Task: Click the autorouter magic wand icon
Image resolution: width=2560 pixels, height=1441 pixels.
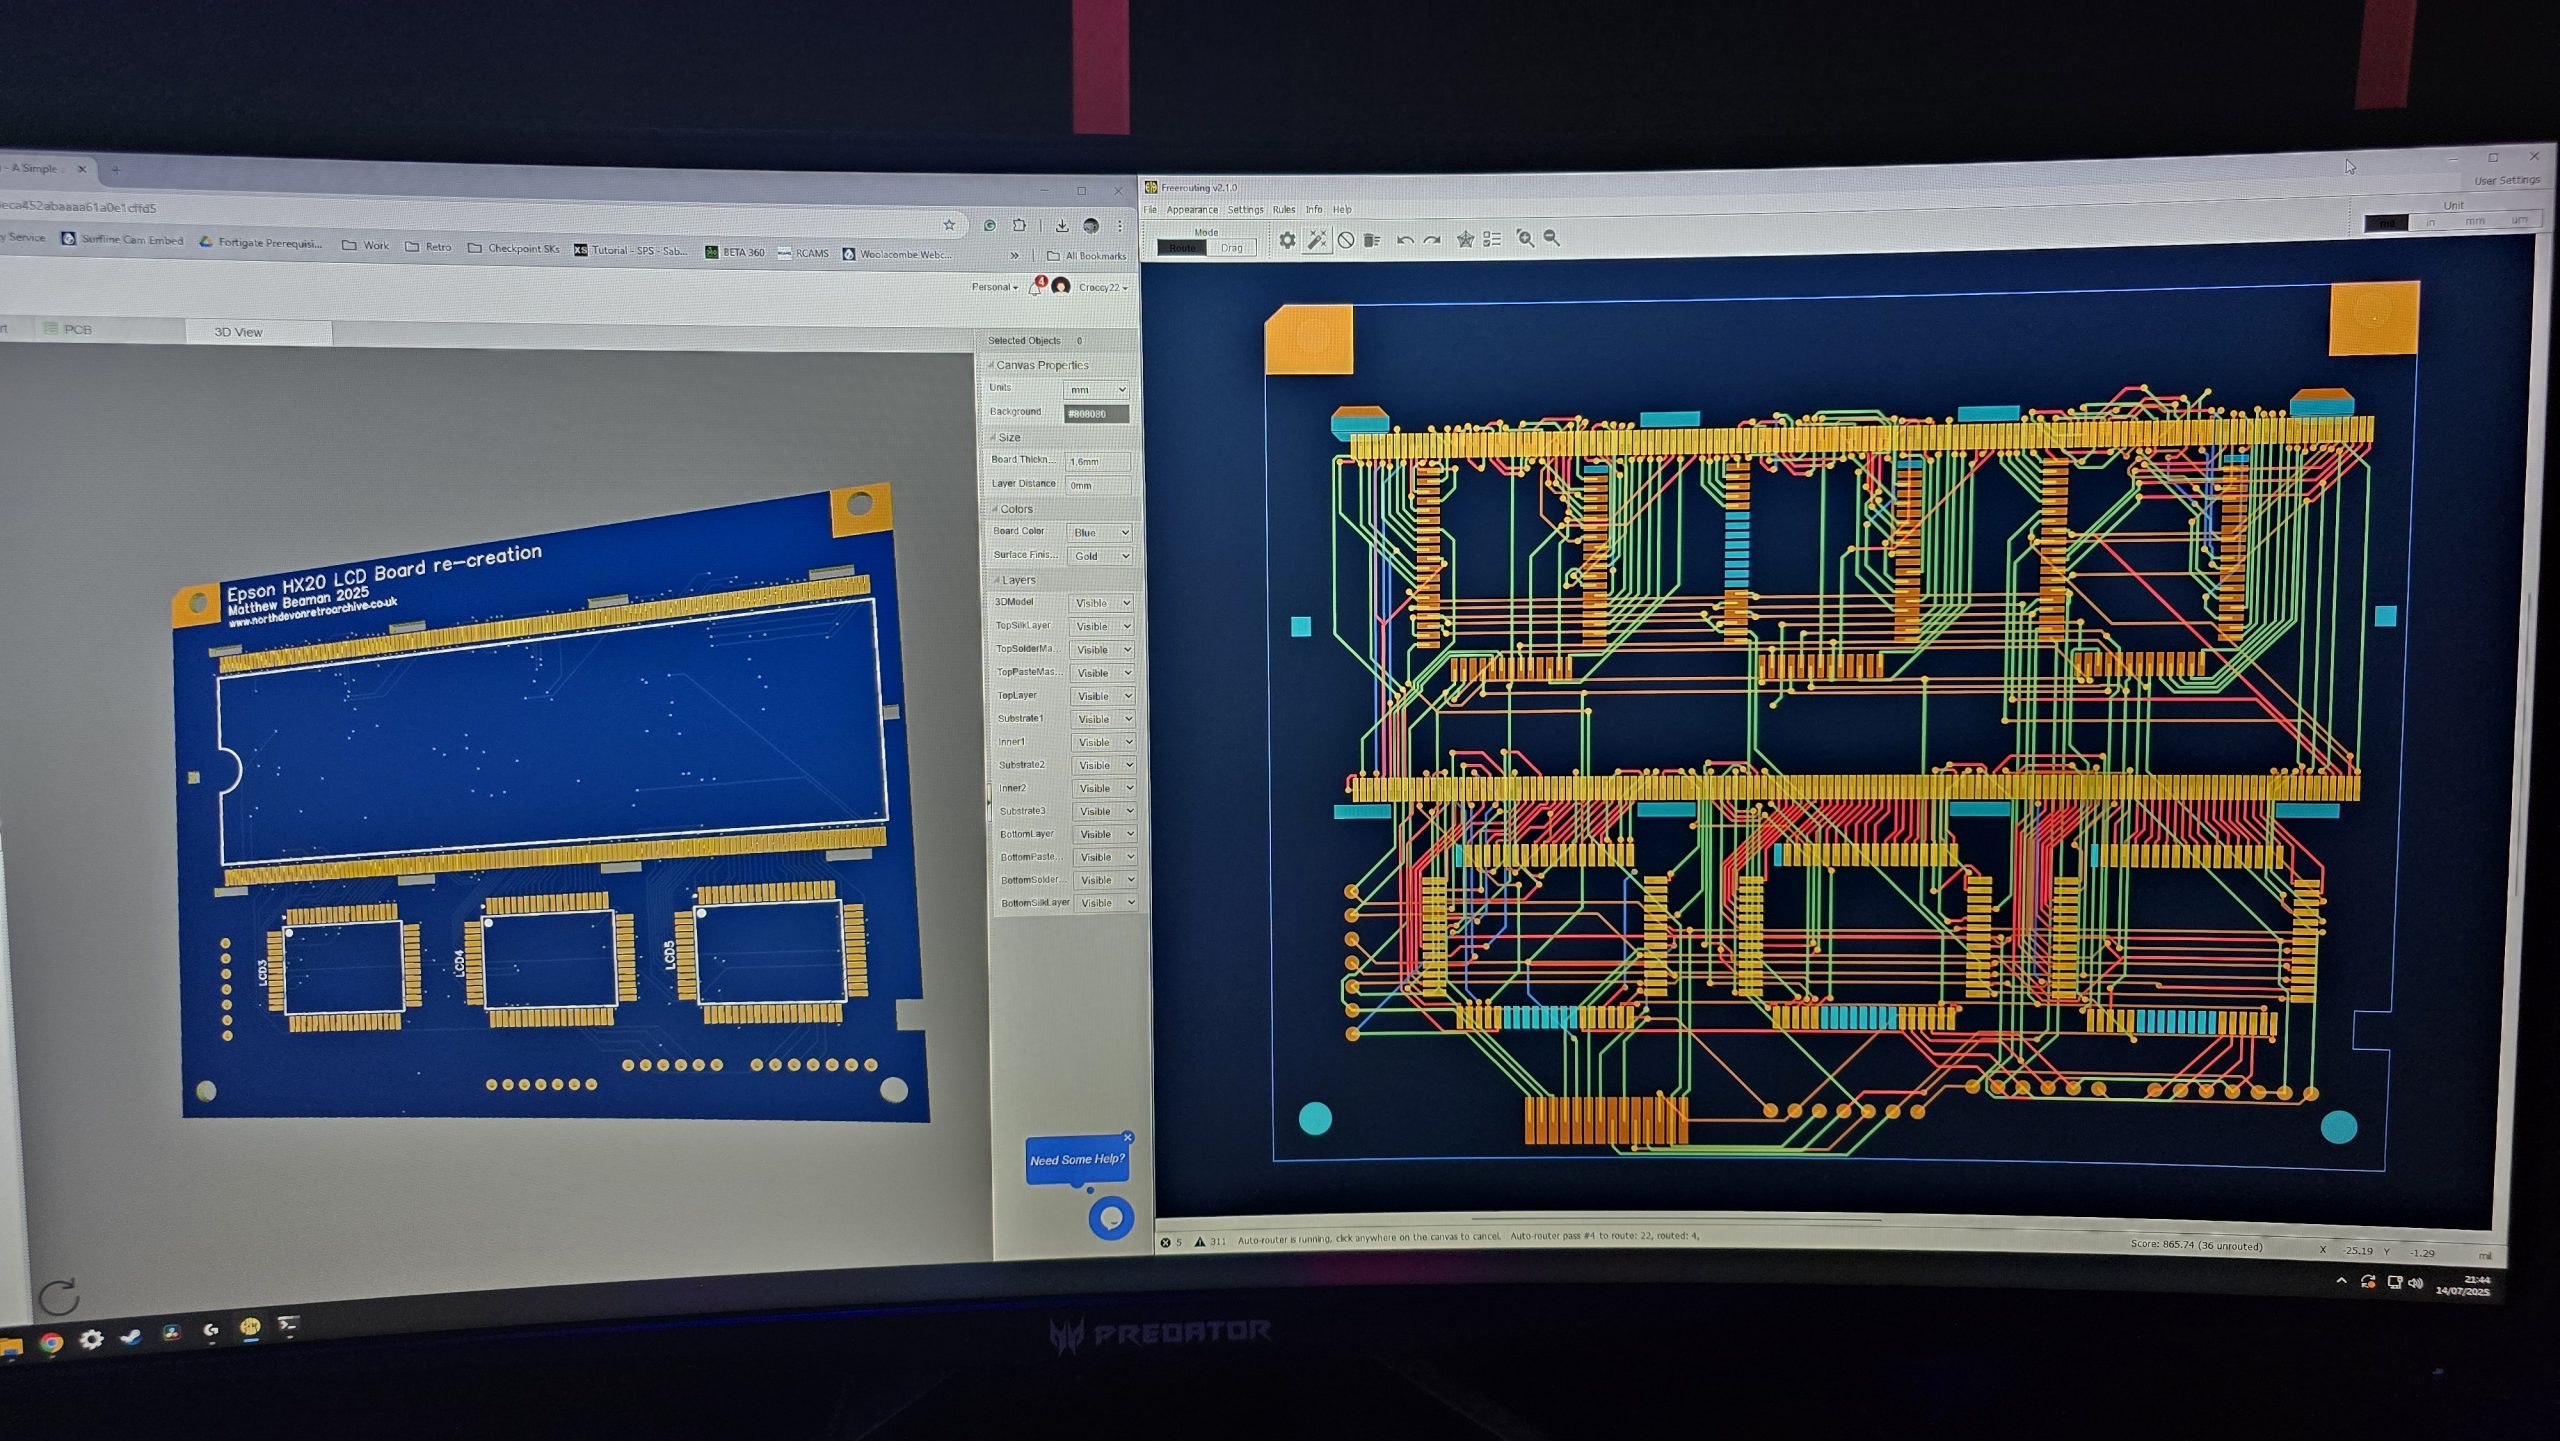Action: pyautogui.click(x=1317, y=240)
